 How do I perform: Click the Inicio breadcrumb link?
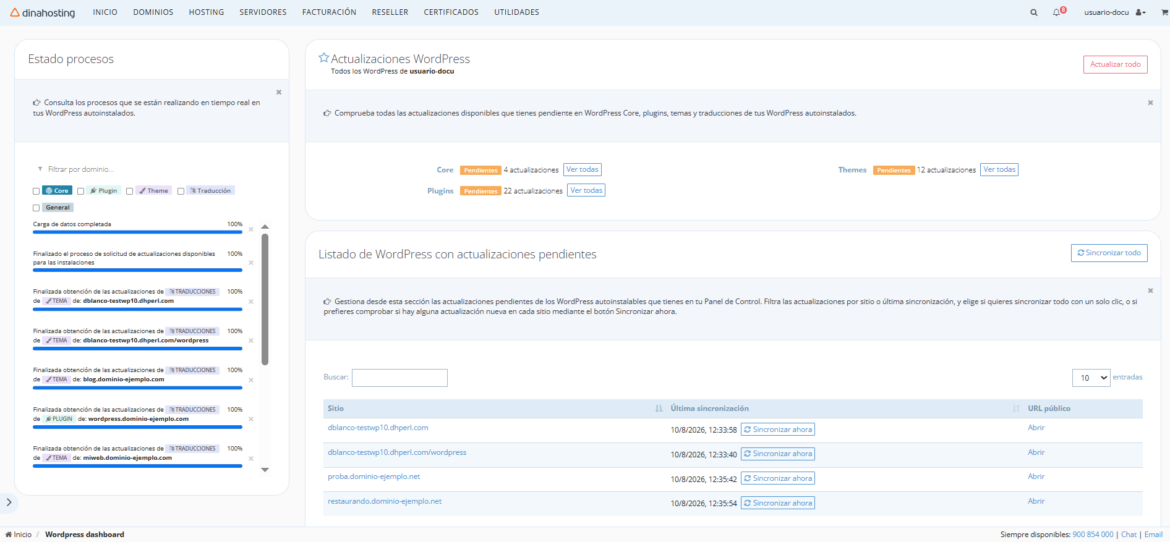click(x=19, y=535)
